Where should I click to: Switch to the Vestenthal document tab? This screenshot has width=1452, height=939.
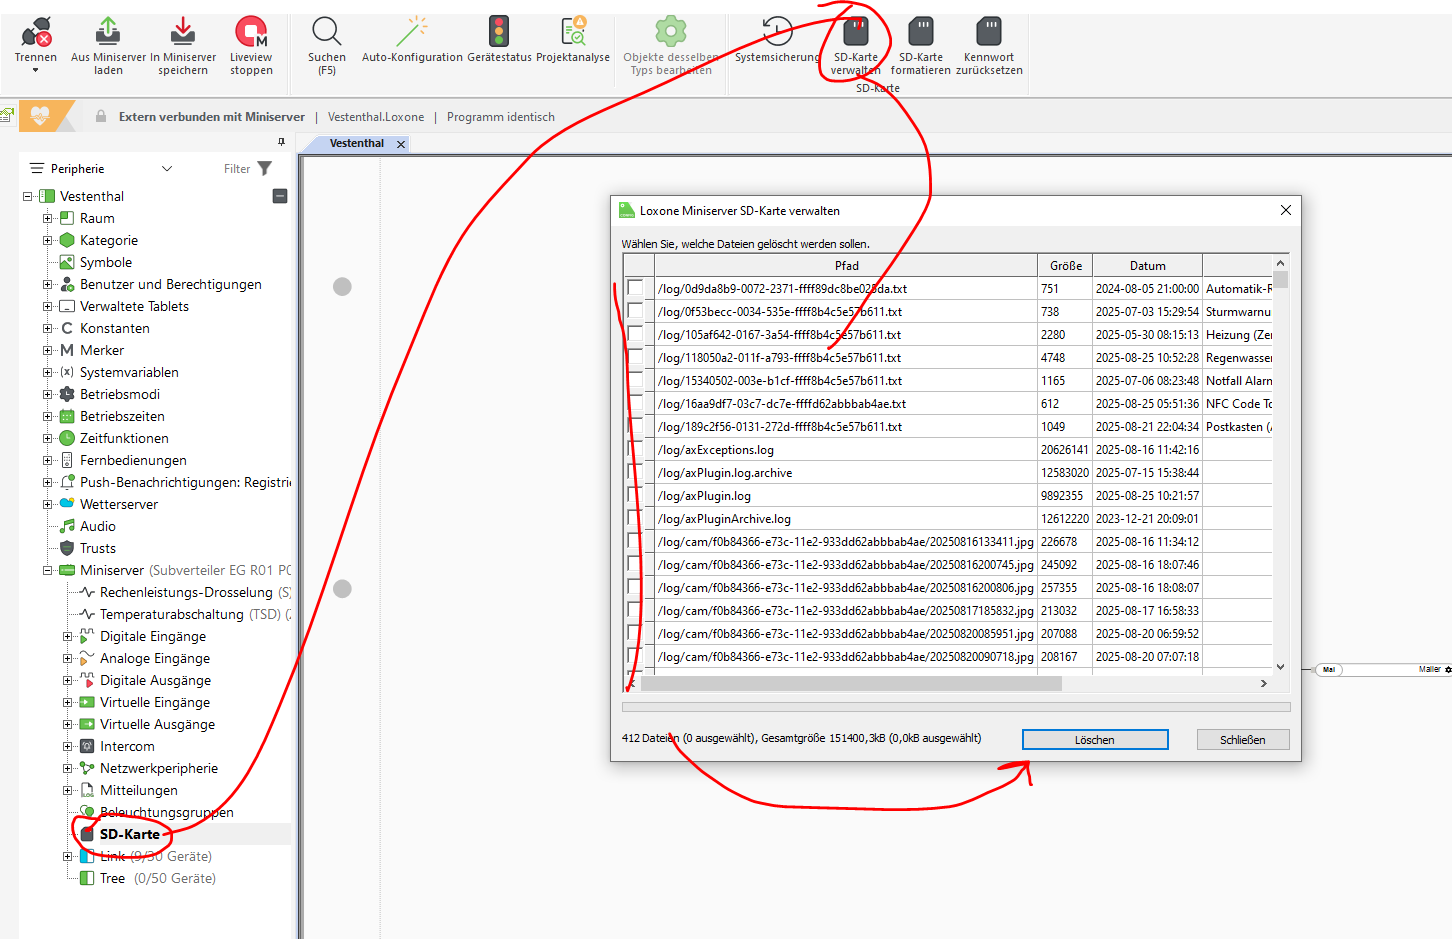357,143
